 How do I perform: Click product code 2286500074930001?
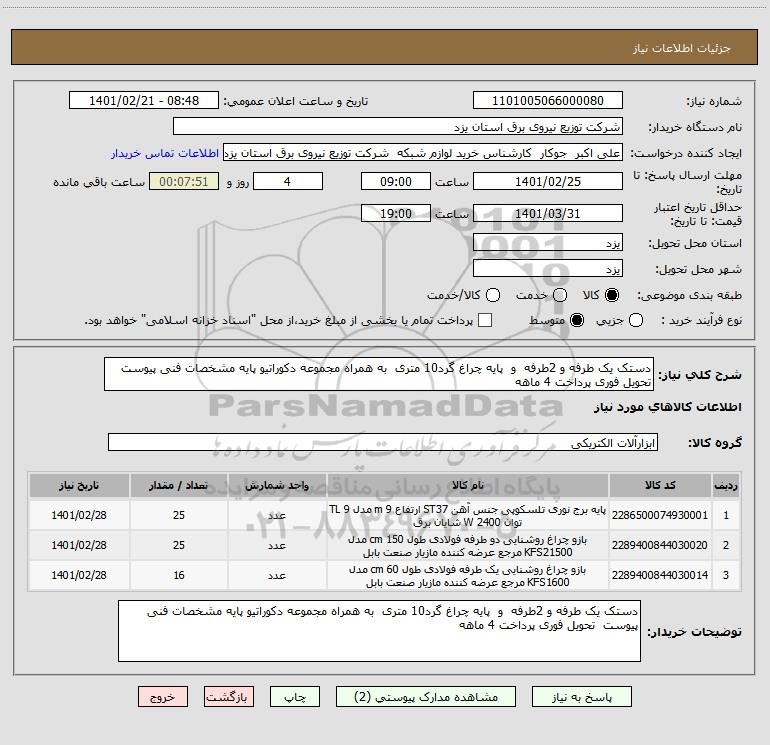tap(660, 515)
